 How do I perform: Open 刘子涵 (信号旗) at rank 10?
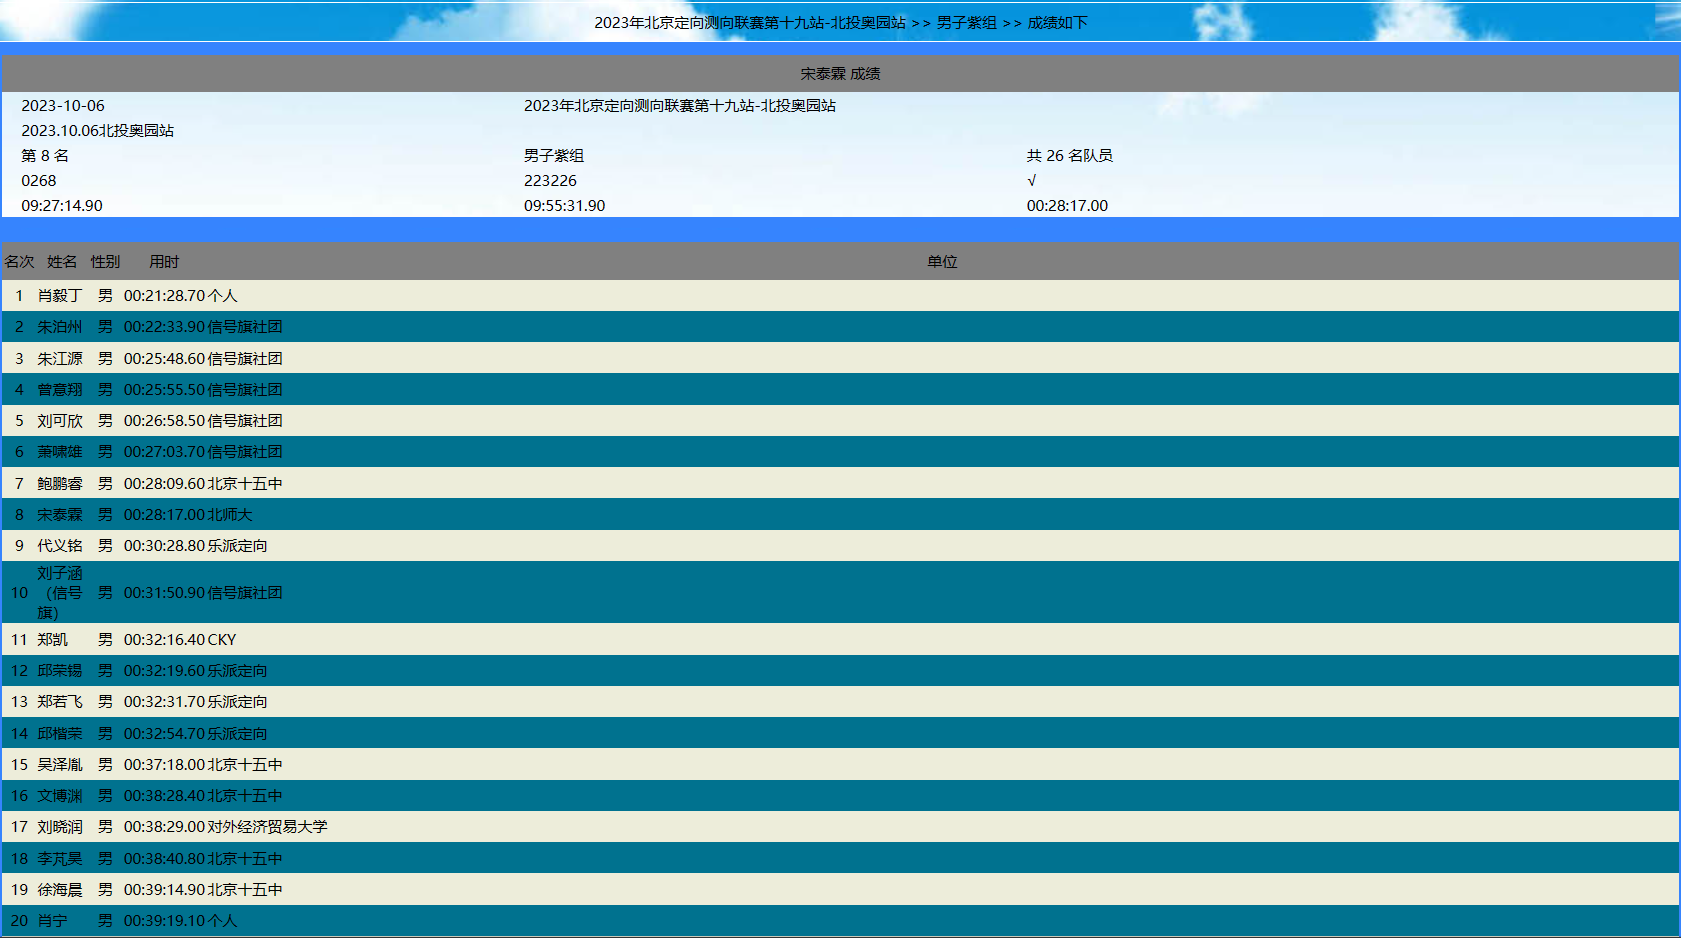(59, 592)
